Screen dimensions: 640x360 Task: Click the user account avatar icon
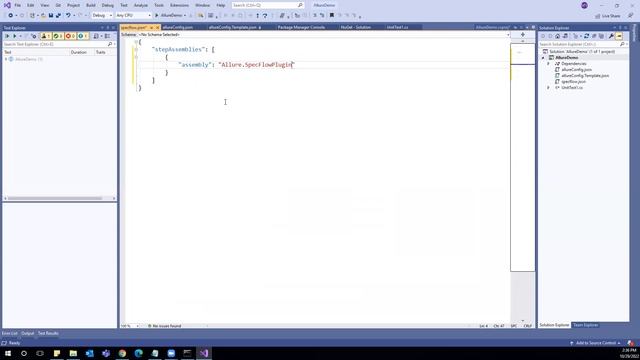(x=584, y=5)
